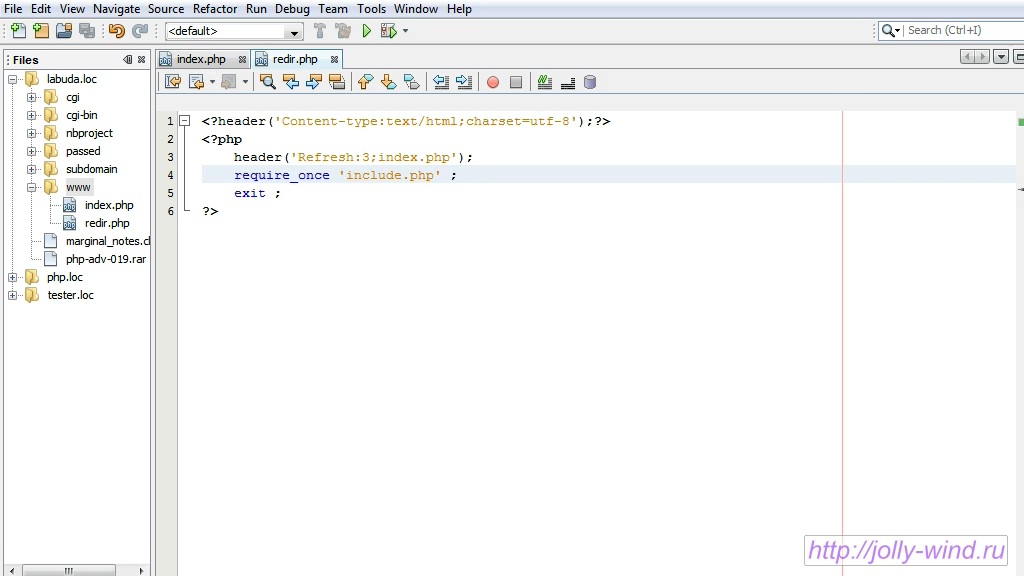
Task: Expand the nbproject folder
Action: coord(31,133)
